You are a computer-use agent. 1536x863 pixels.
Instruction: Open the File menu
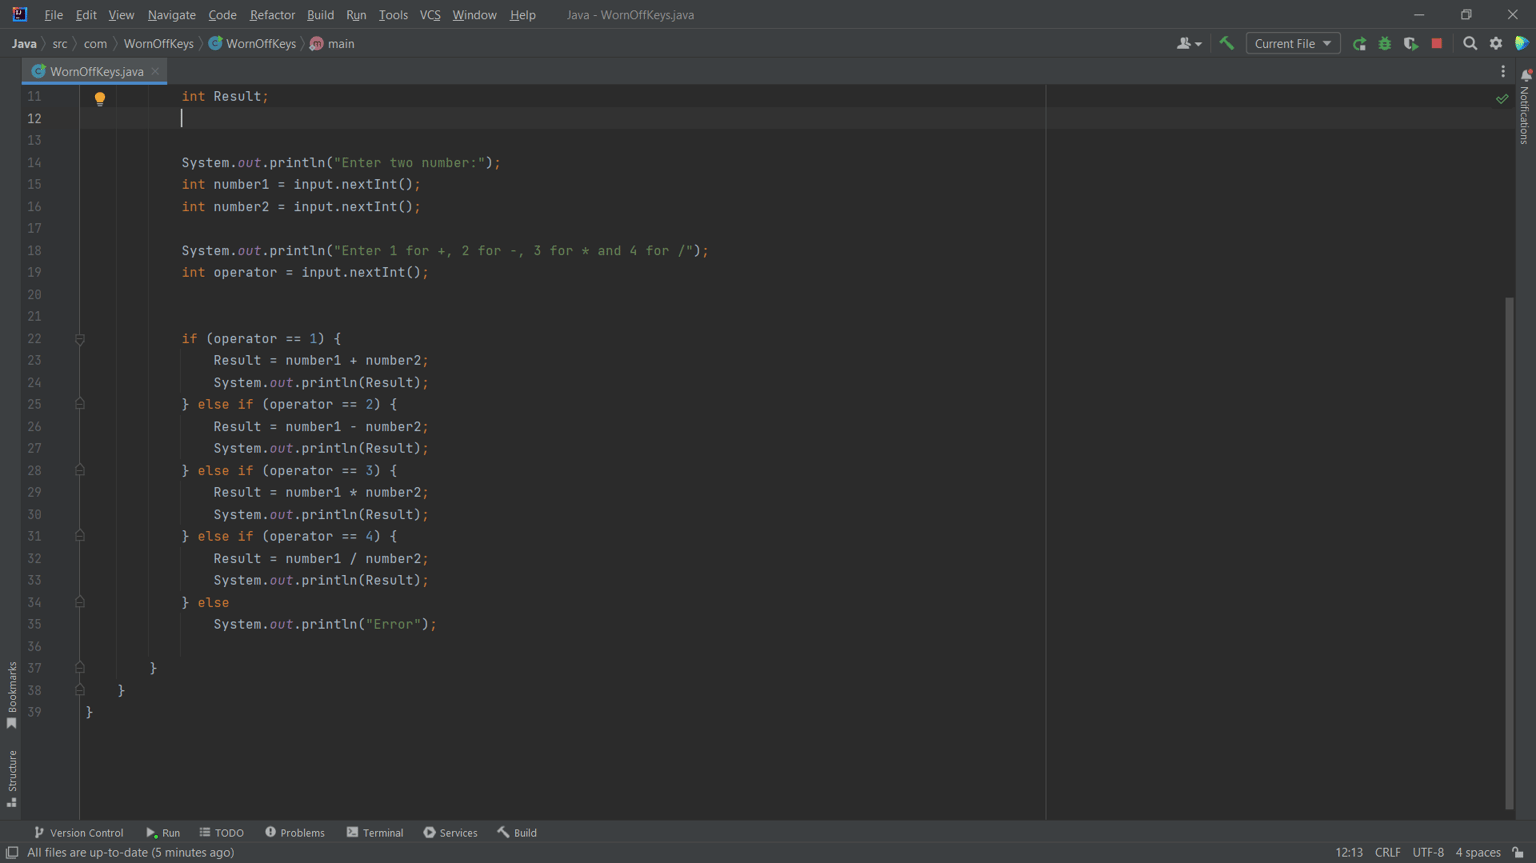point(53,15)
